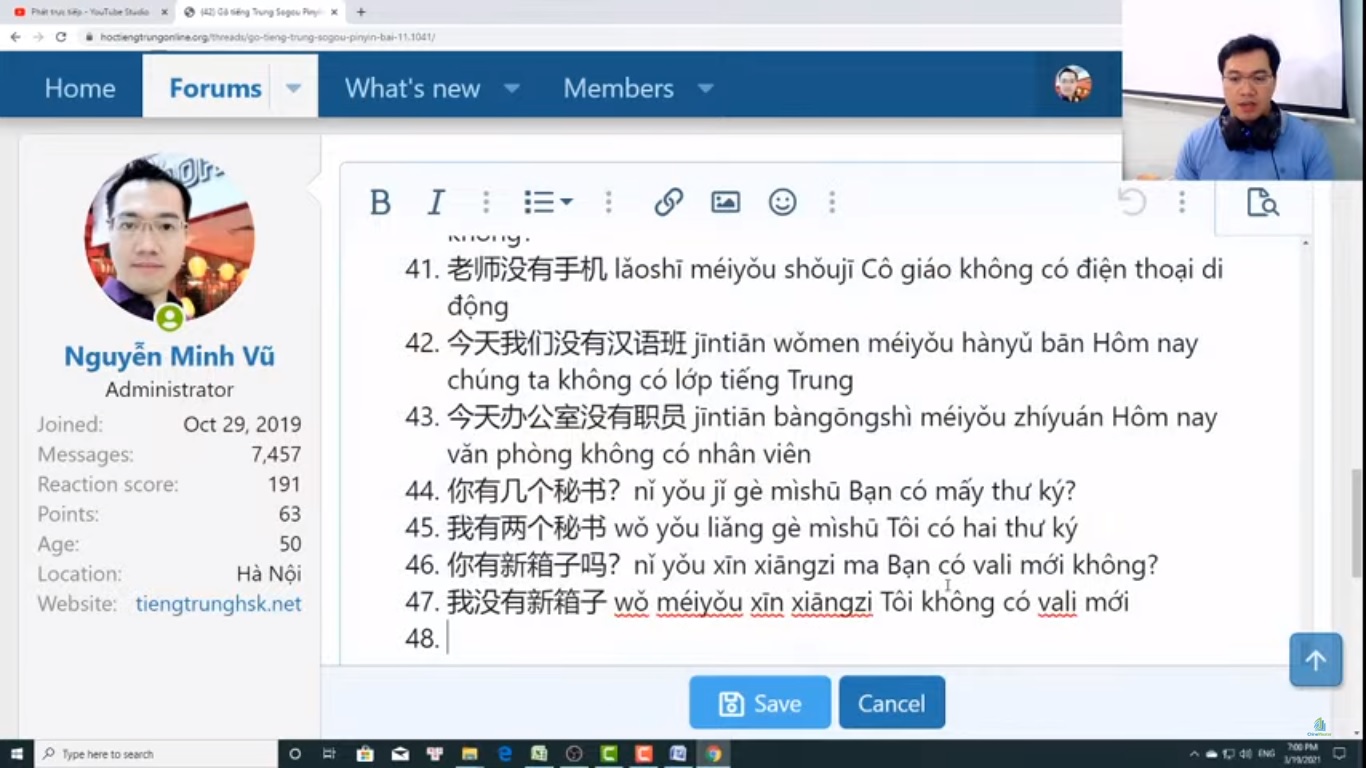
Task: Open the Cortana circle on the taskbar
Action: click(x=295, y=754)
